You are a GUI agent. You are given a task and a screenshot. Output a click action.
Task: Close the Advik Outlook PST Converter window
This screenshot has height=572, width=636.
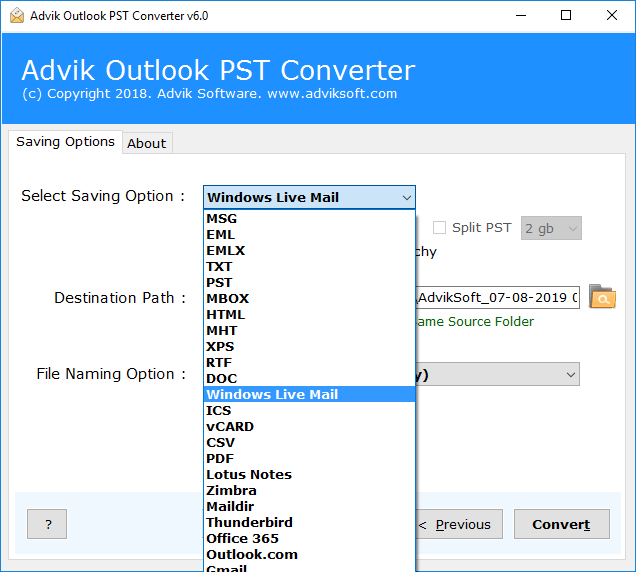coord(612,15)
